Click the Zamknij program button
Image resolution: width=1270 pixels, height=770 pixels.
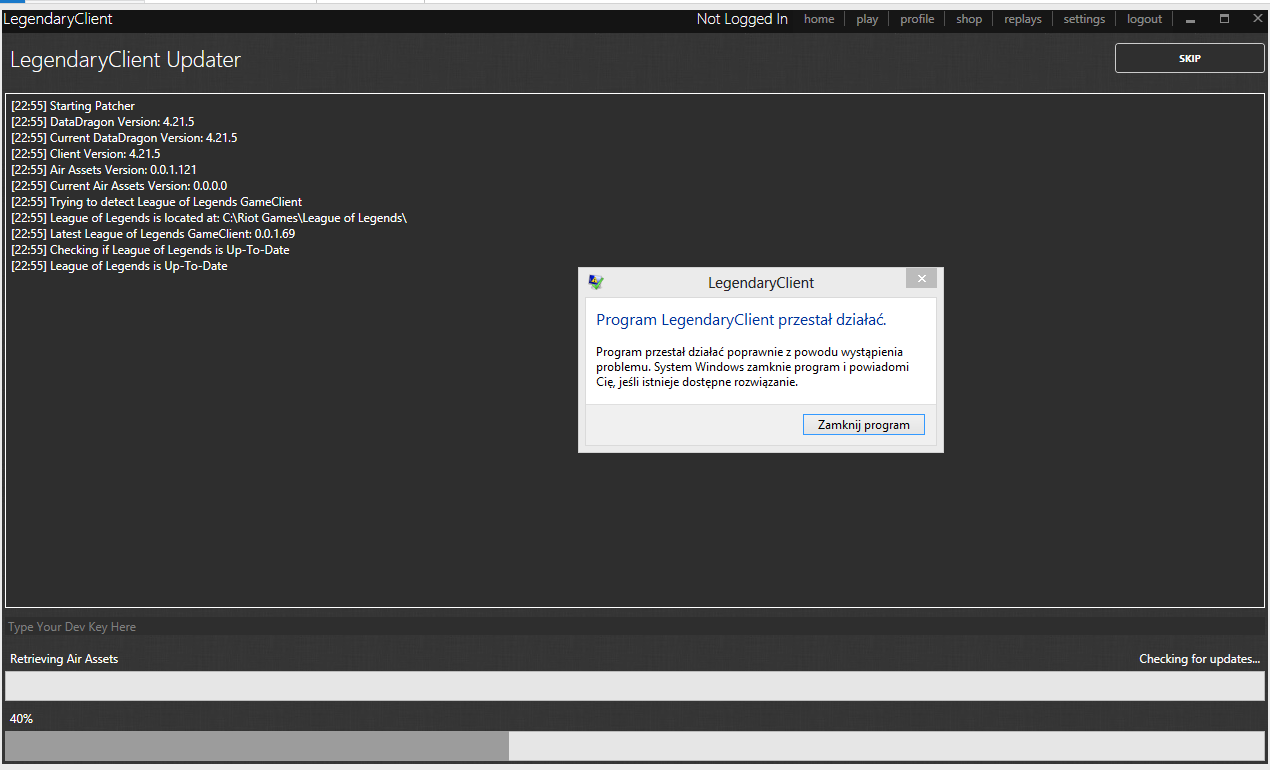[x=864, y=425]
